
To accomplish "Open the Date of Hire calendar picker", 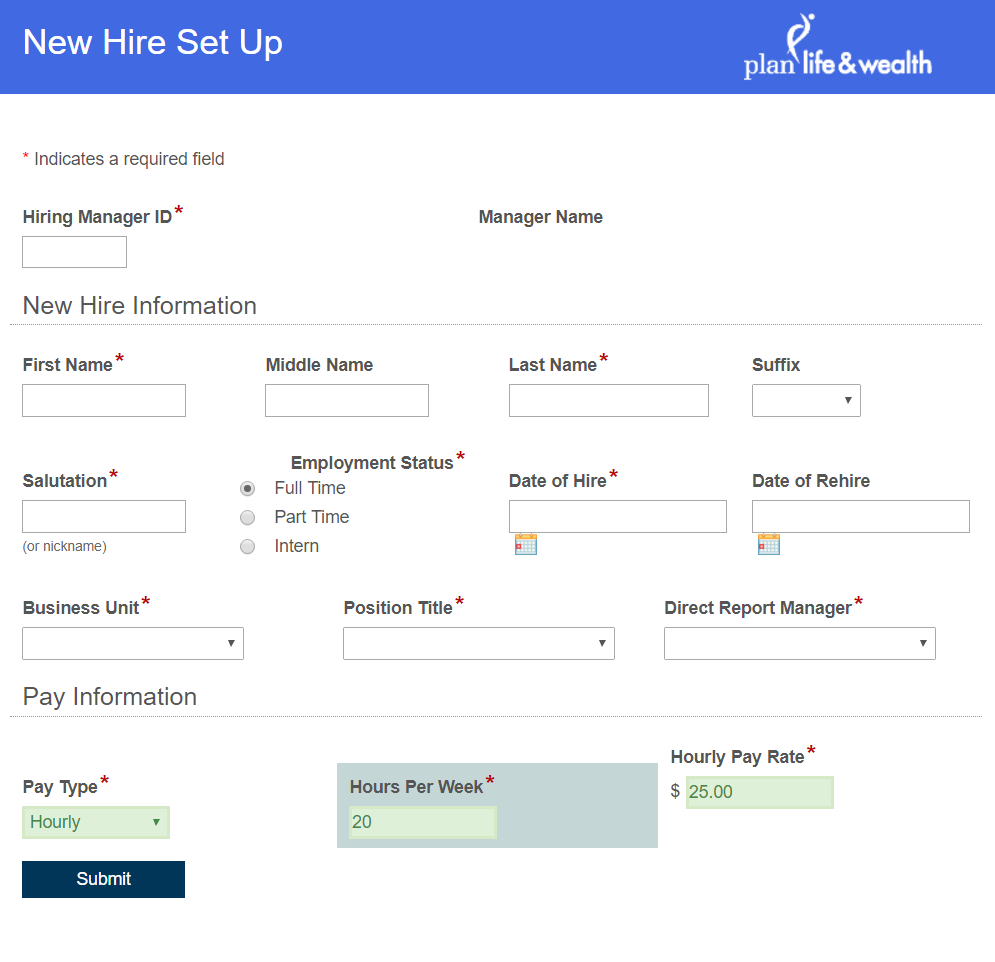I will coord(526,544).
